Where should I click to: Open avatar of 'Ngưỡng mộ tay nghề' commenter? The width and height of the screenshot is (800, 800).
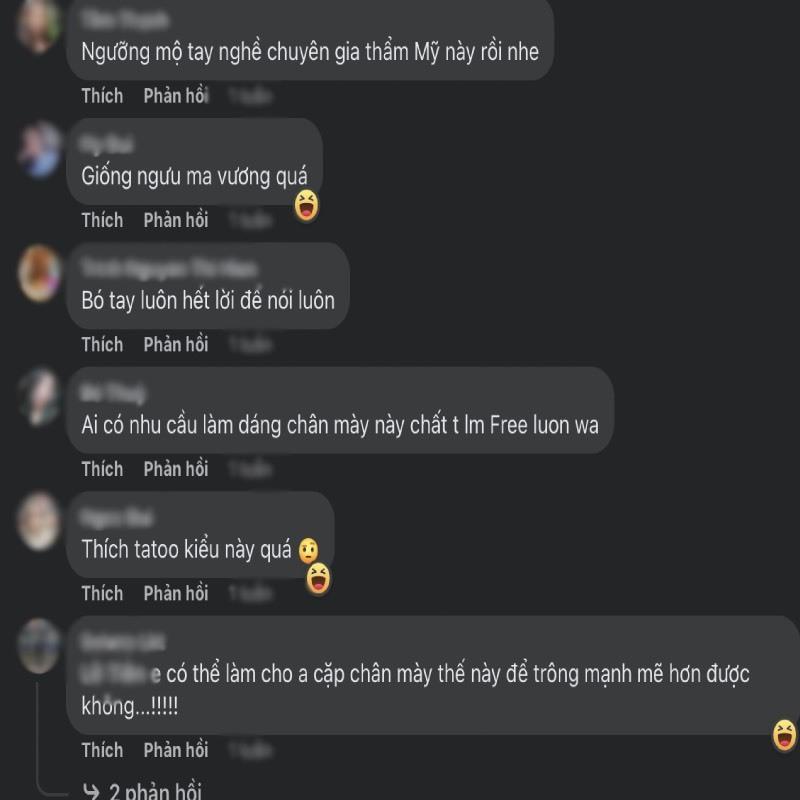coord(39,26)
